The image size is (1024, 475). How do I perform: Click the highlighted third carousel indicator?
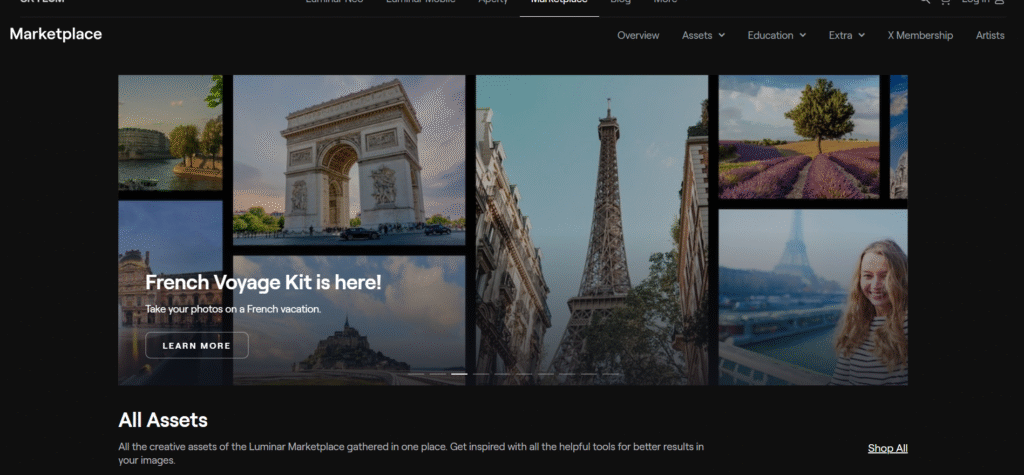click(459, 374)
